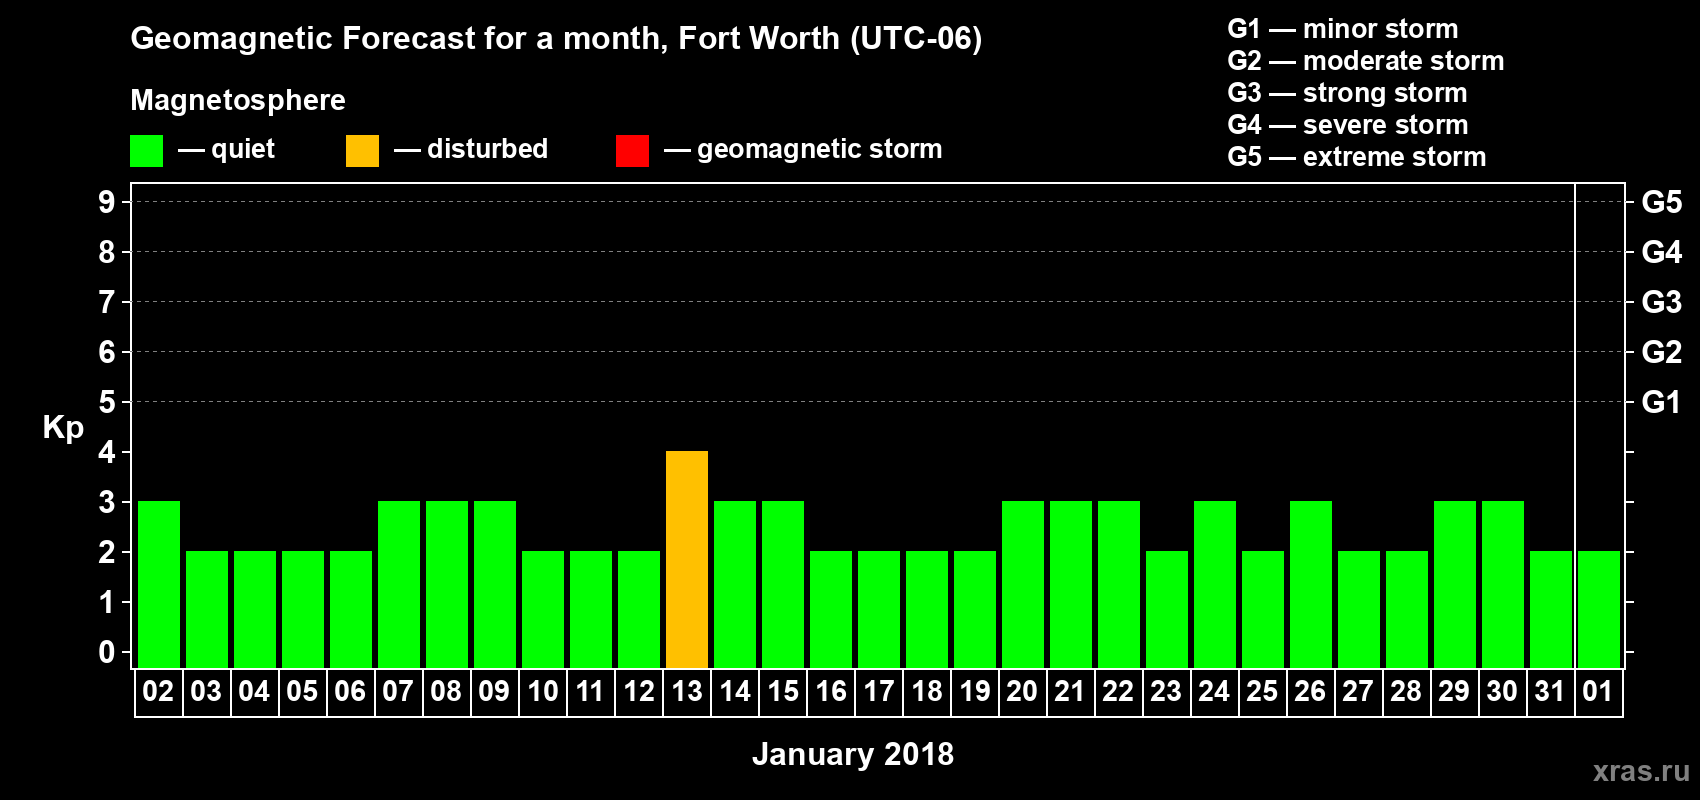This screenshot has height=800, width=1700.
Task: Select the orange bar for day 13
Action: [687, 559]
